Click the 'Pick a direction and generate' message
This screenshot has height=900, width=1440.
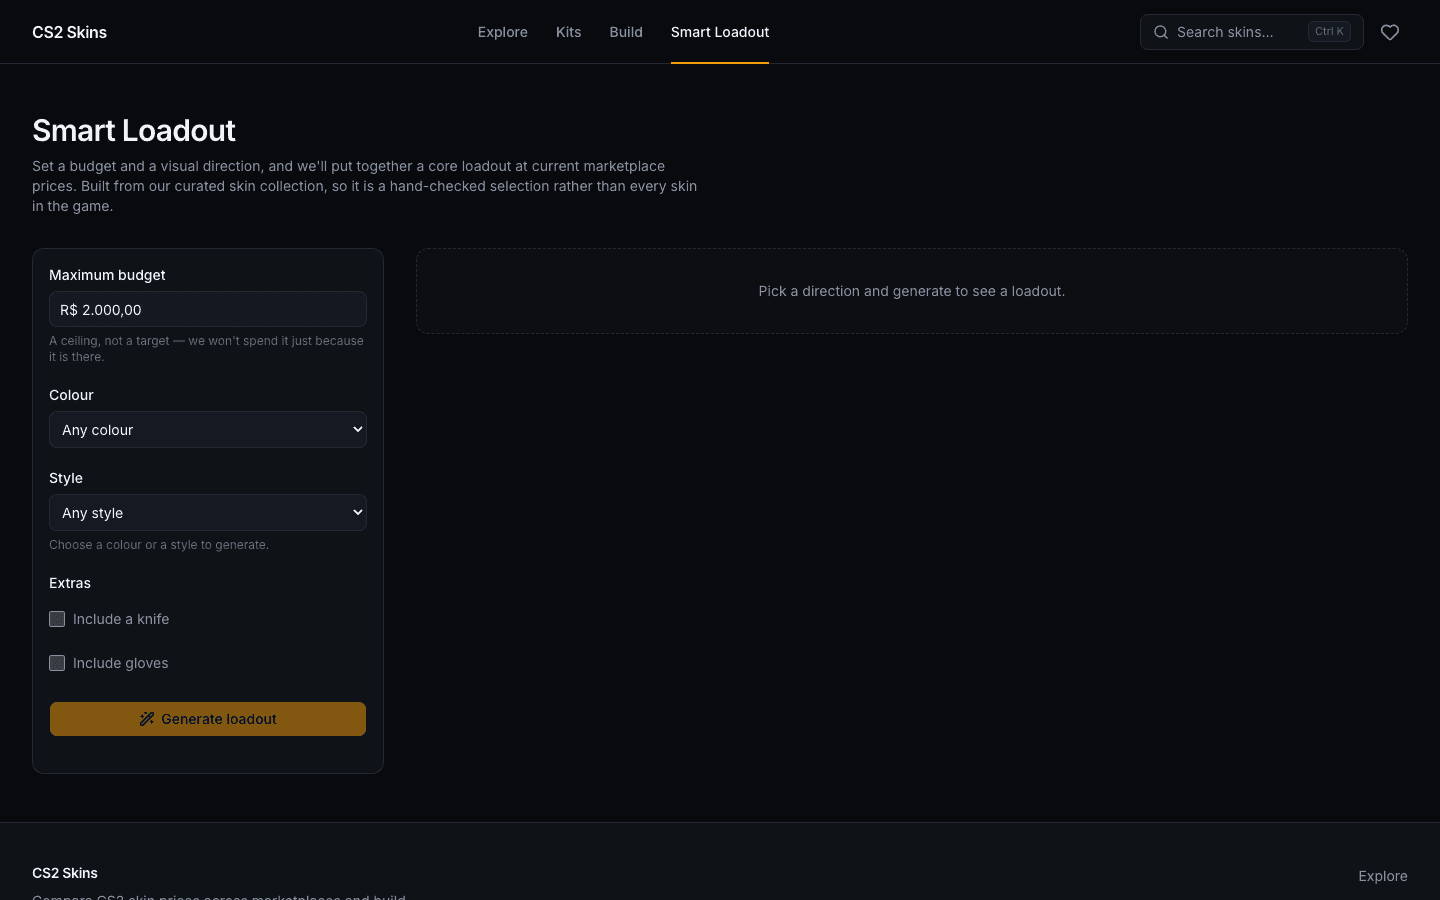(912, 291)
